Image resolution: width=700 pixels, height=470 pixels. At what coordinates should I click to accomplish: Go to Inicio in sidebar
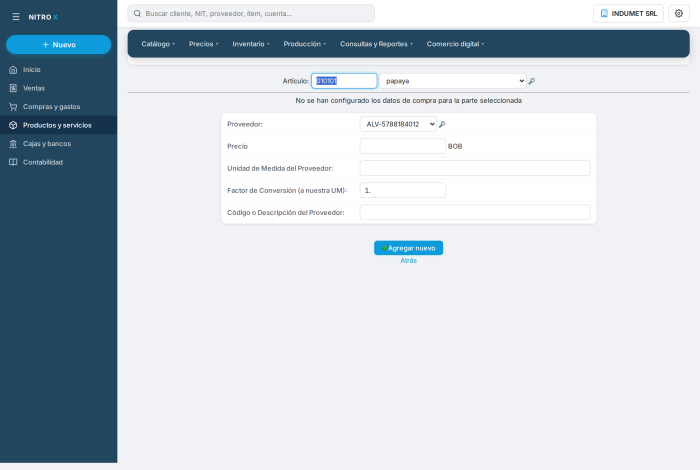[x=58, y=70]
